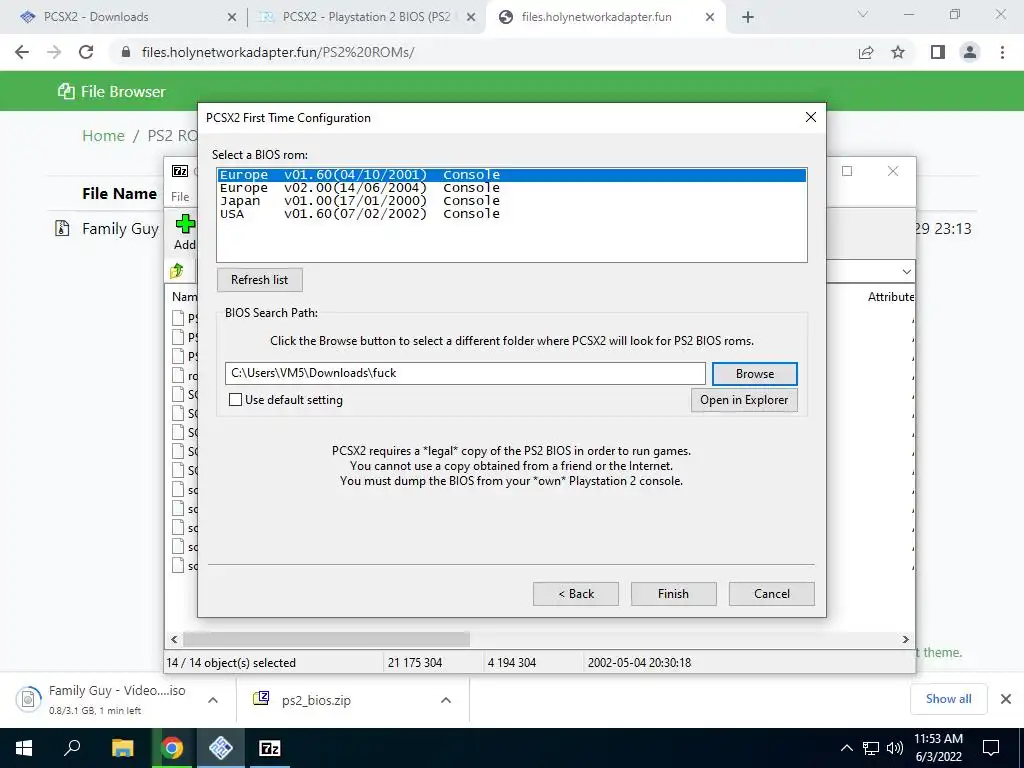Screen dimensions: 1024x768
Task: Go forward in Chrome browser
Action: [54, 52]
